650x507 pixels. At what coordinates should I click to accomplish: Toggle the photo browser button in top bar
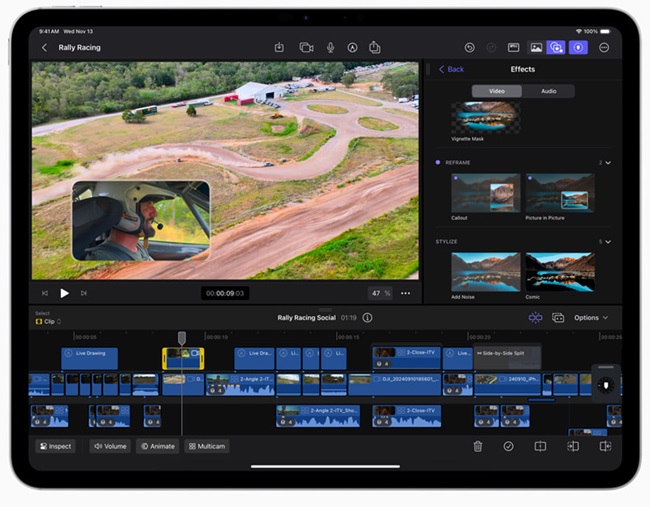pyautogui.click(x=536, y=47)
